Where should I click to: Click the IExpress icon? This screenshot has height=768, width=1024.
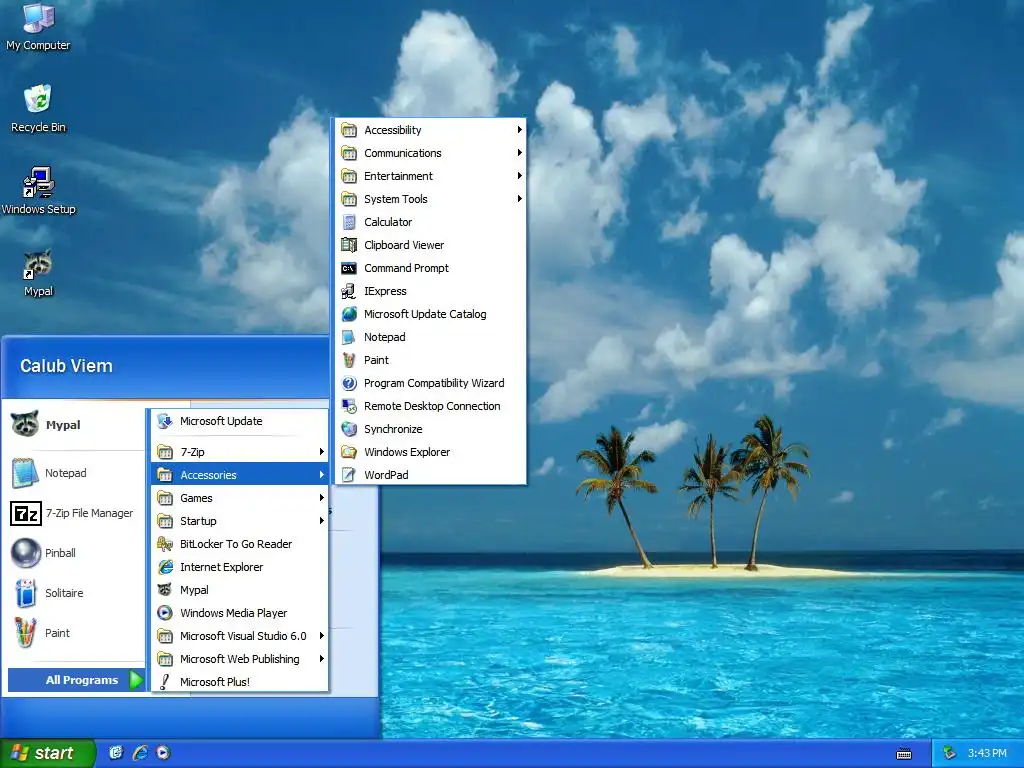click(349, 291)
